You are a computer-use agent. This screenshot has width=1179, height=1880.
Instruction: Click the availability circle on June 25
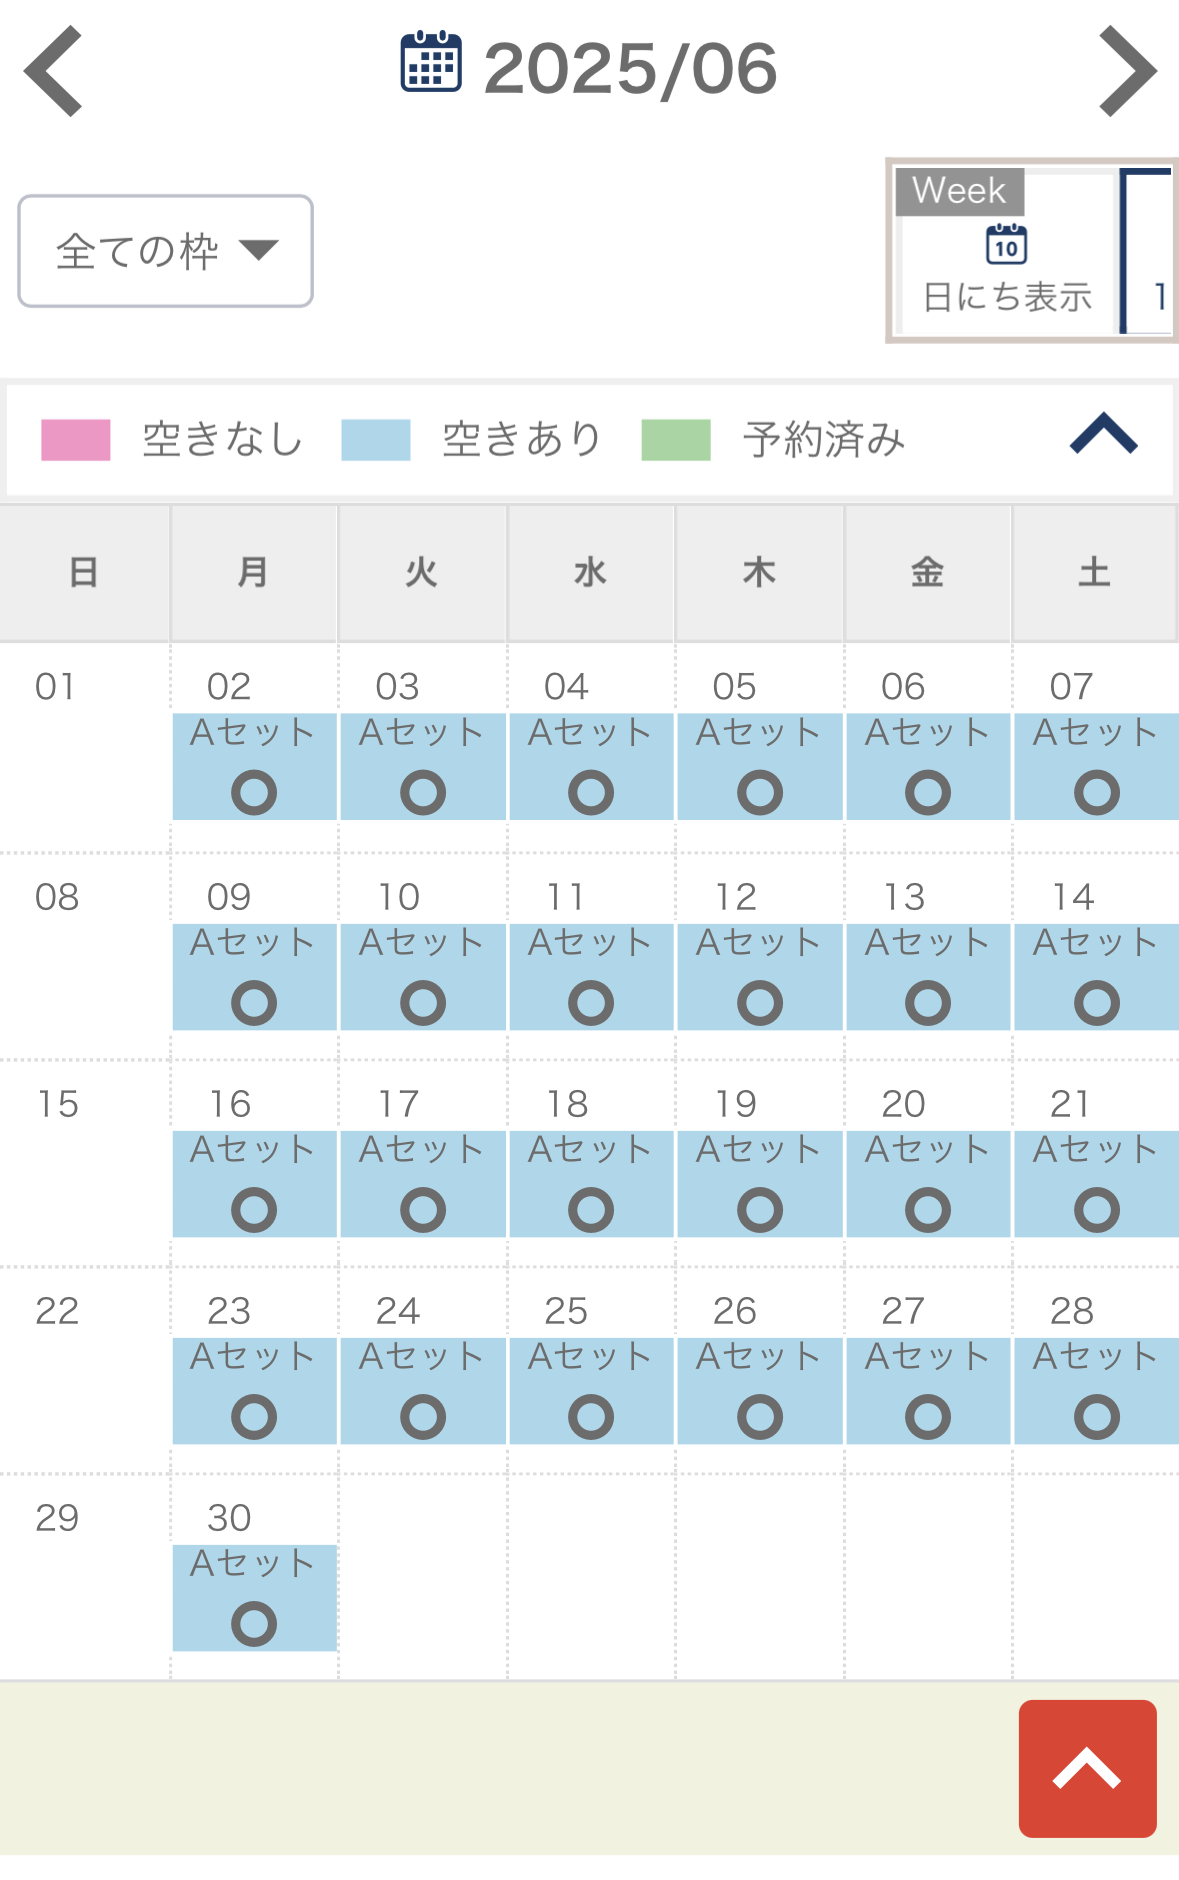(591, 1417)
